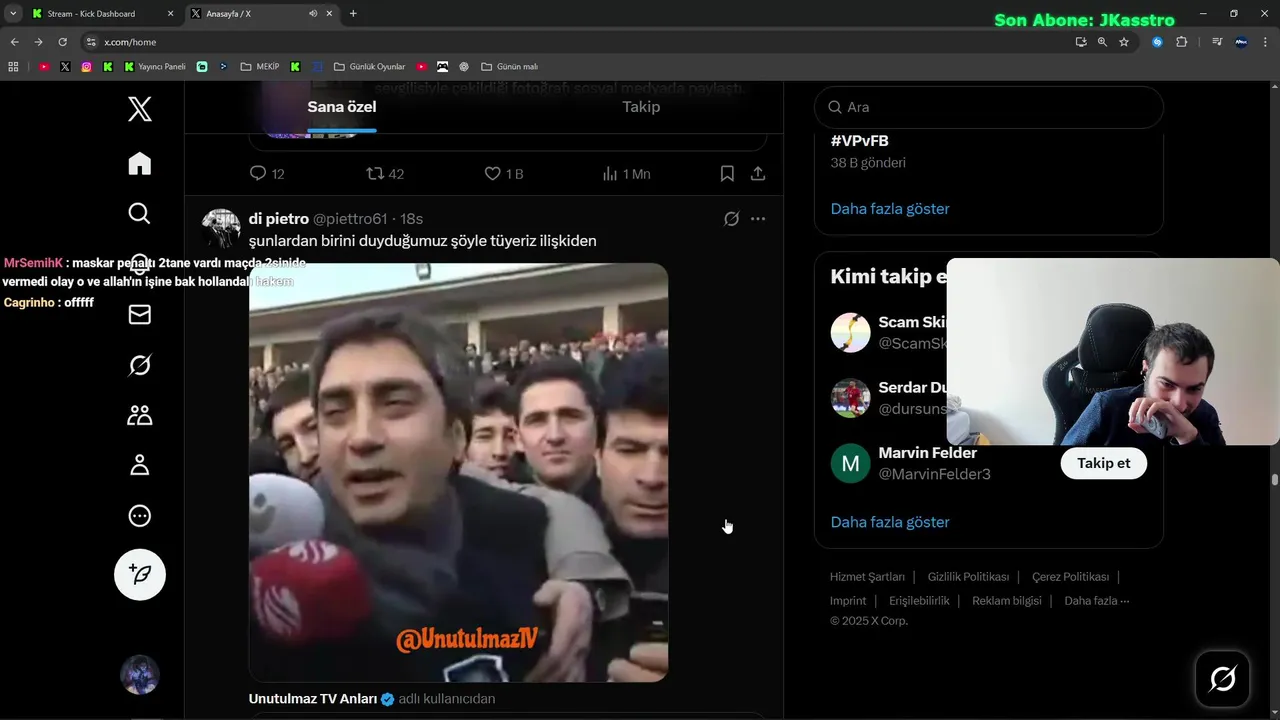Open browser media controls icon
Screen dimensions: 1280x720
pos(1217,42)
